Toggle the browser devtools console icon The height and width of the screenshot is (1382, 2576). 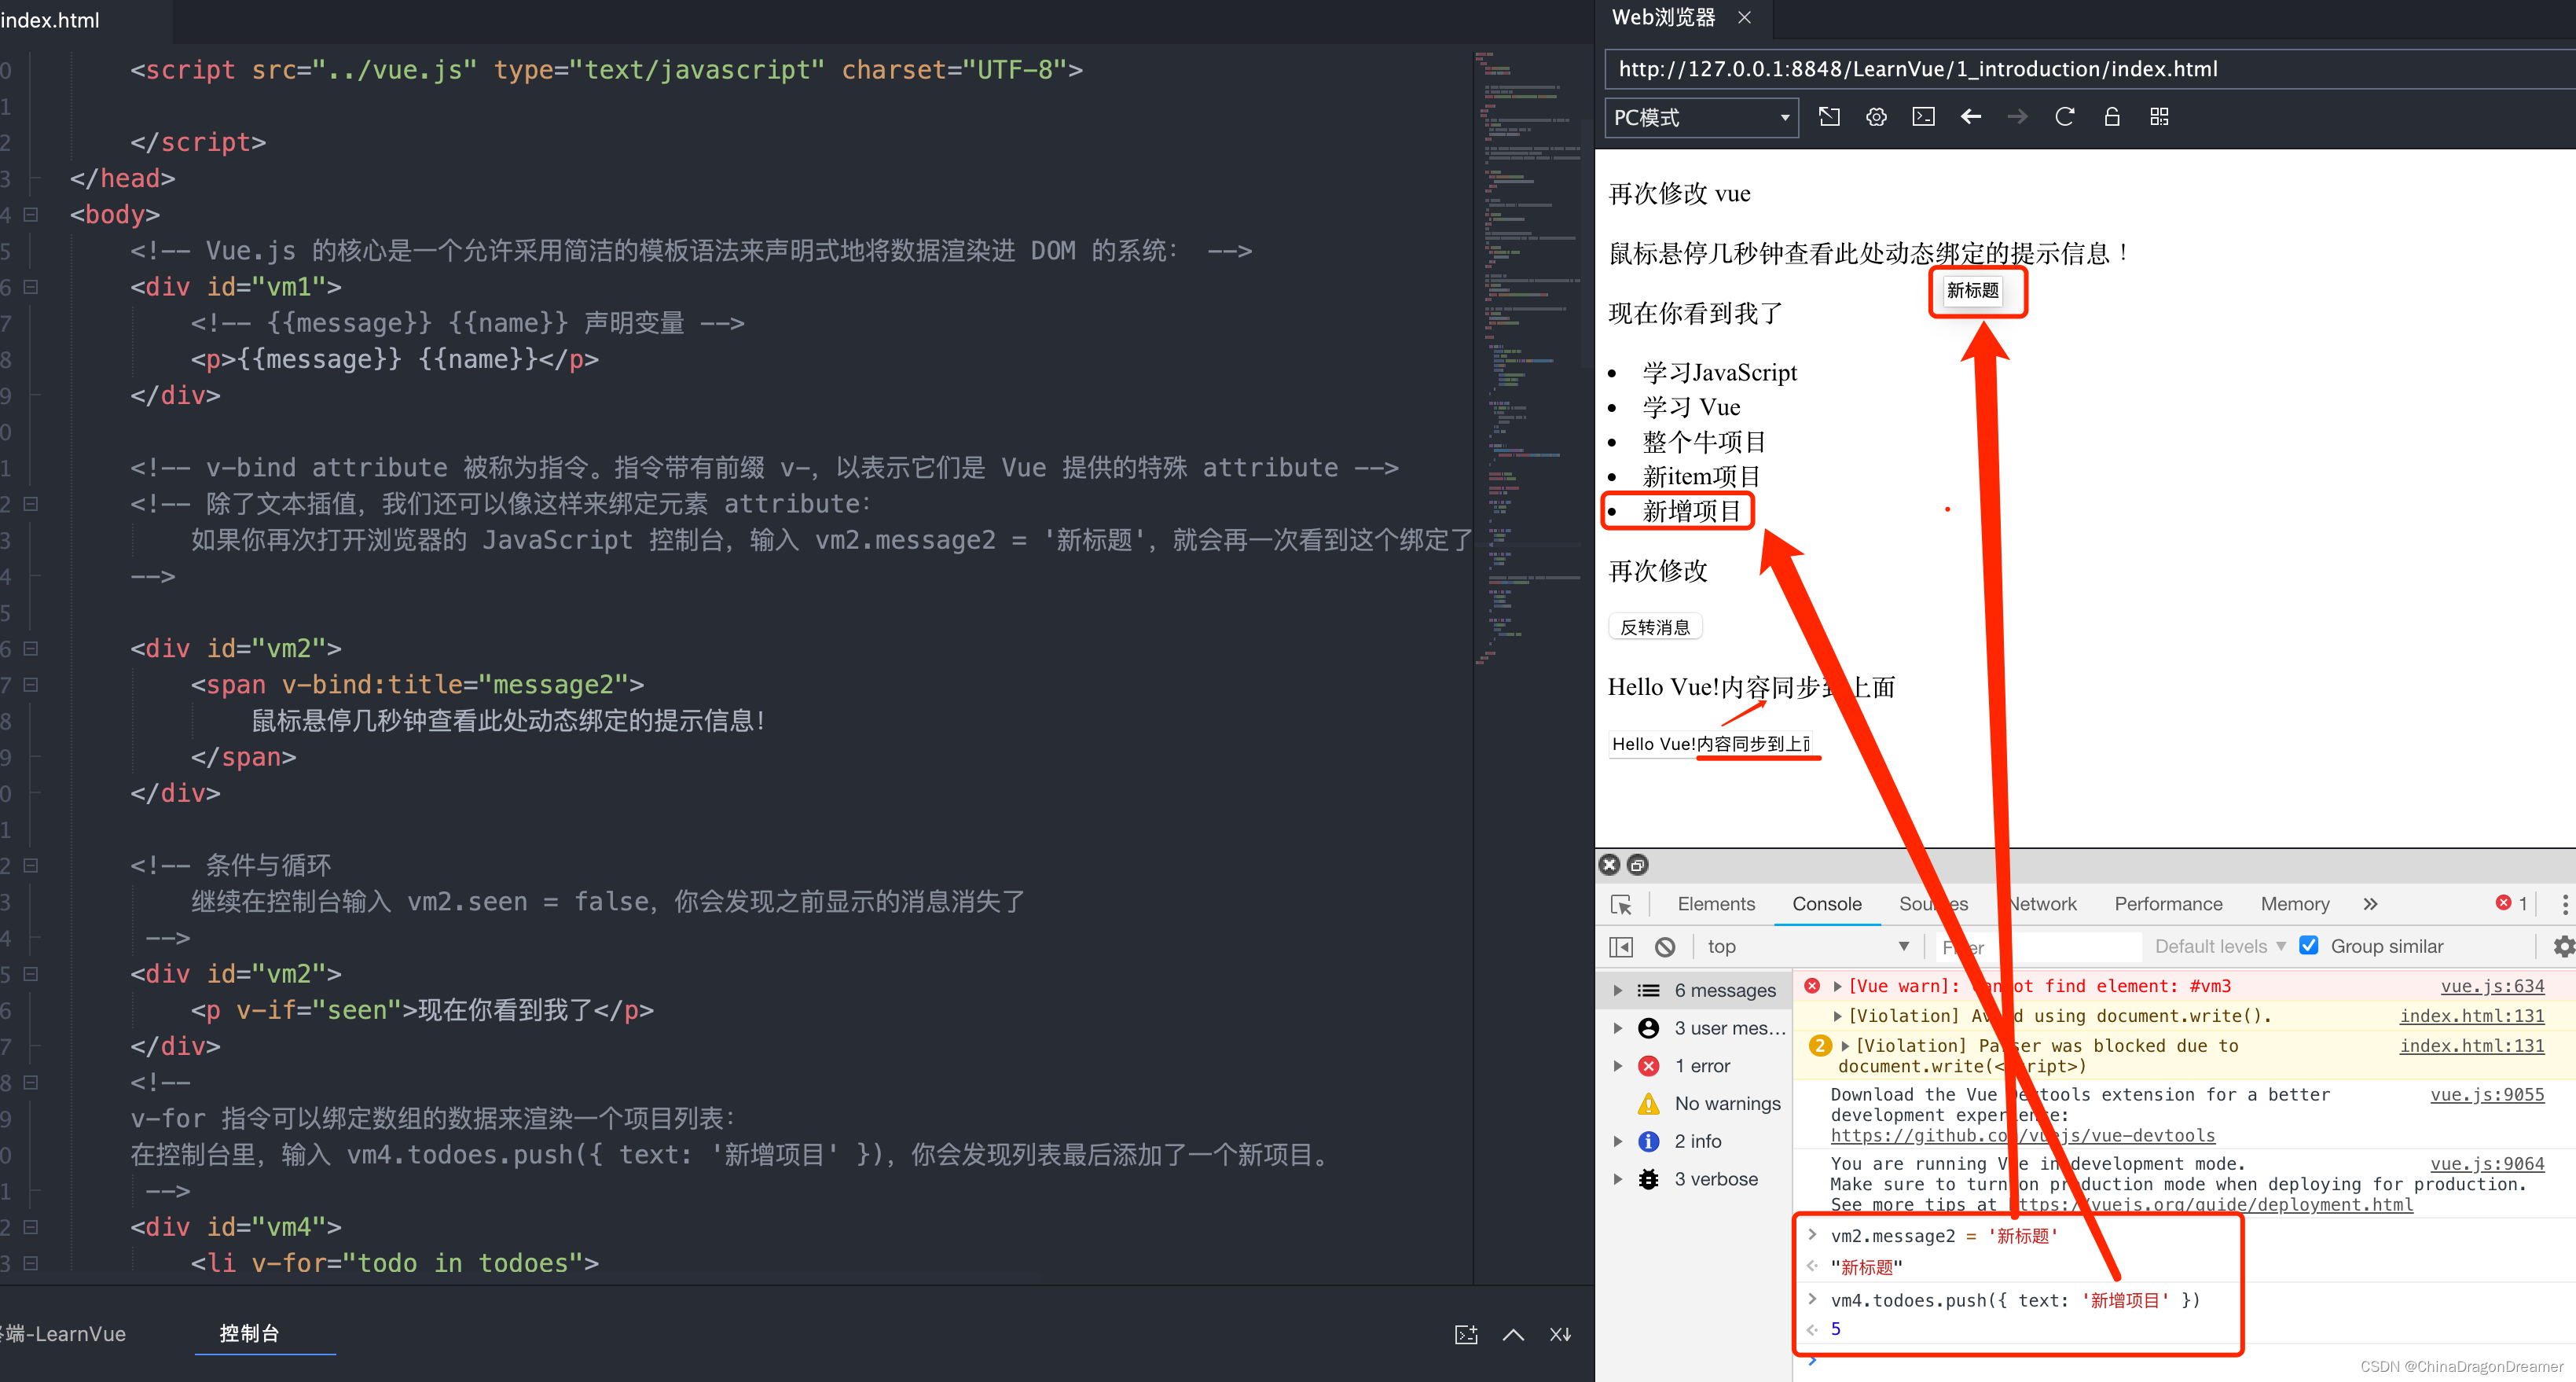point(1923,117)
